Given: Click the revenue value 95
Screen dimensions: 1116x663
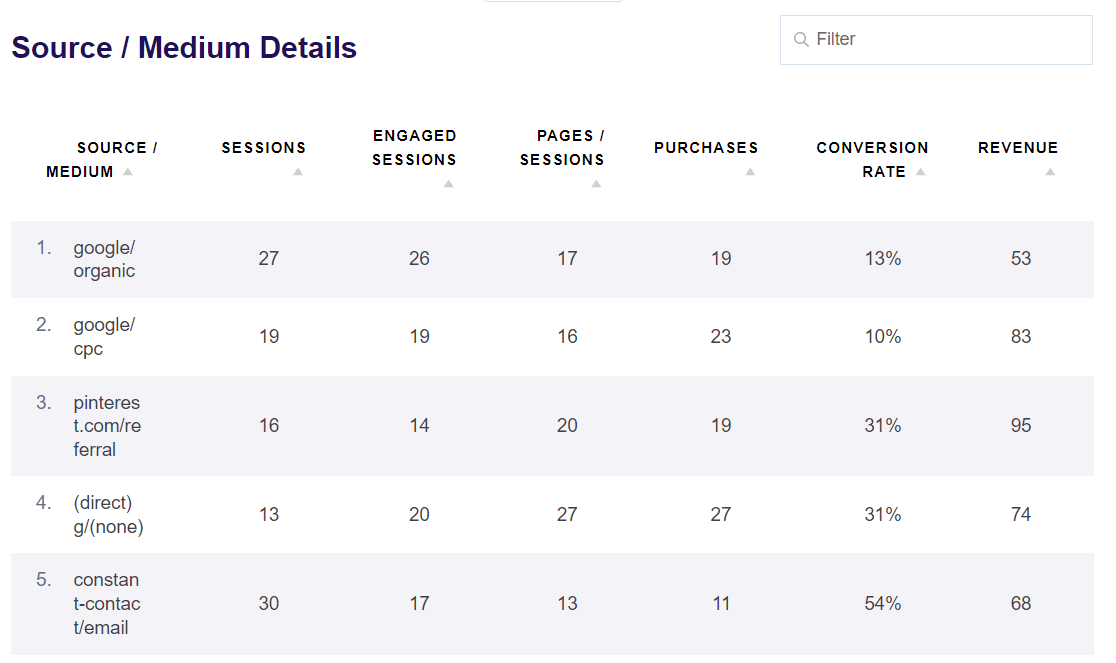Looking at the screenshot, I should [1020, 426].
